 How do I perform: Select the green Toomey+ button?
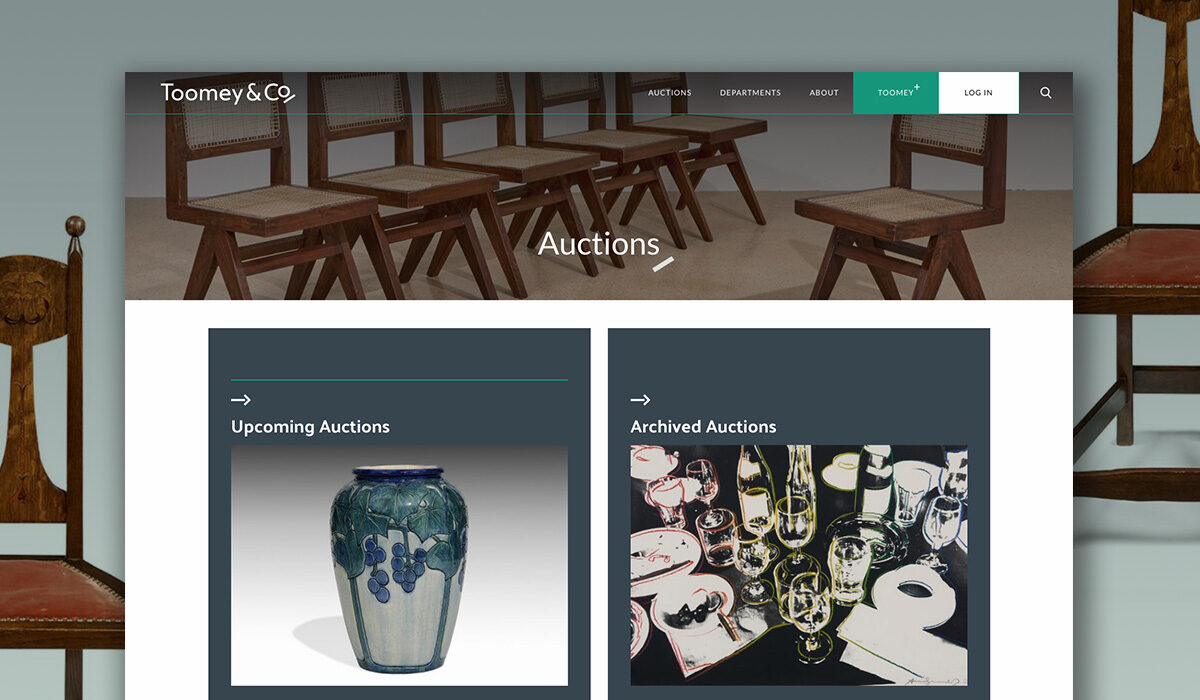pos(896,93)
